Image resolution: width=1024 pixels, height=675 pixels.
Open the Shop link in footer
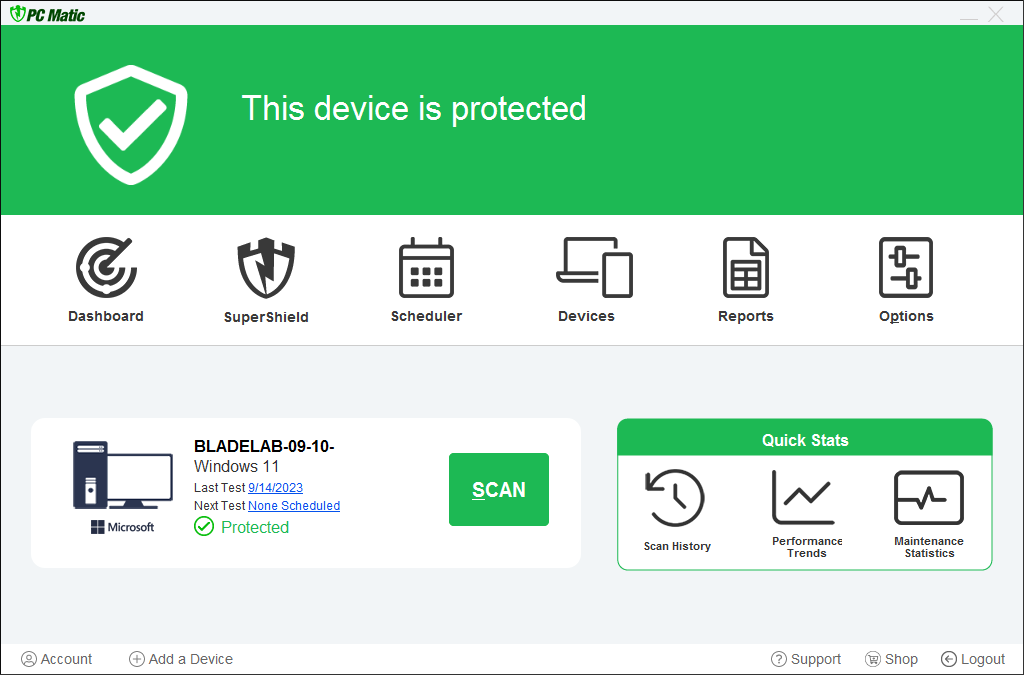click(891, 659)
